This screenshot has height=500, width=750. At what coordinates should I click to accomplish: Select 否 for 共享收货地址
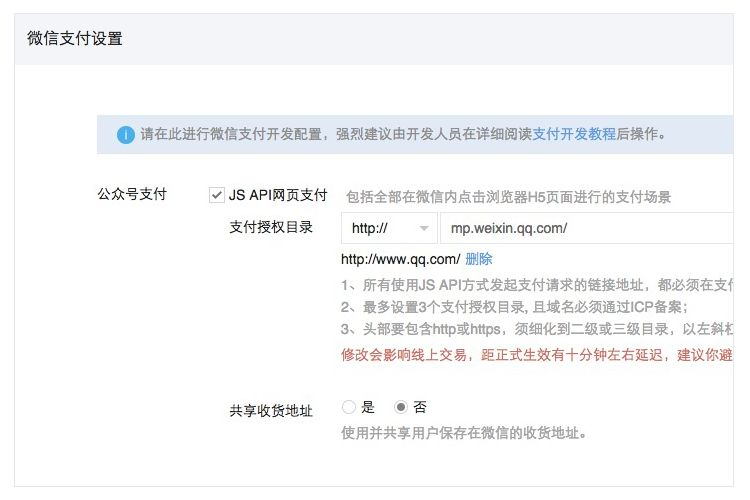coord(402,407)
